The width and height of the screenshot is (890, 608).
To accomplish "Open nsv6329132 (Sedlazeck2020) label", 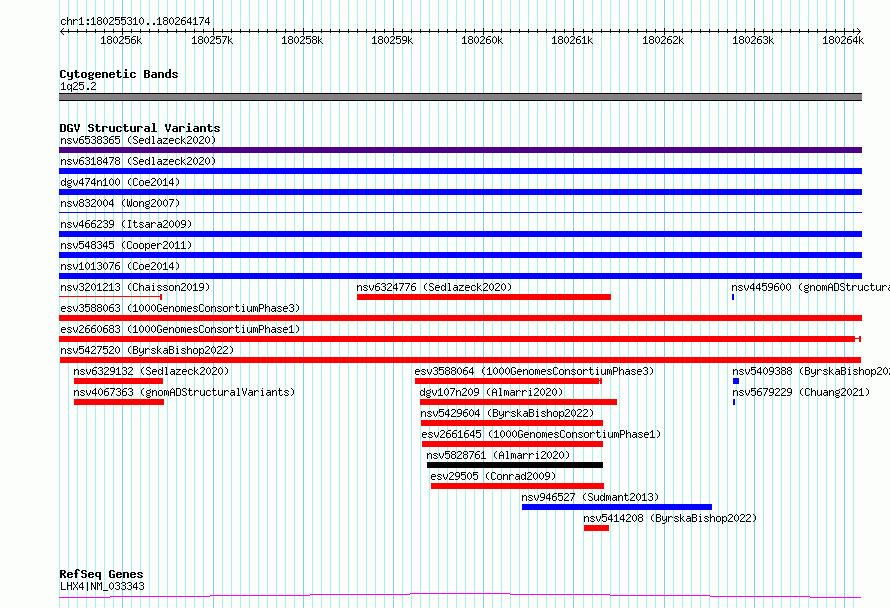I will pyautogui.click(x=151, y=371).
